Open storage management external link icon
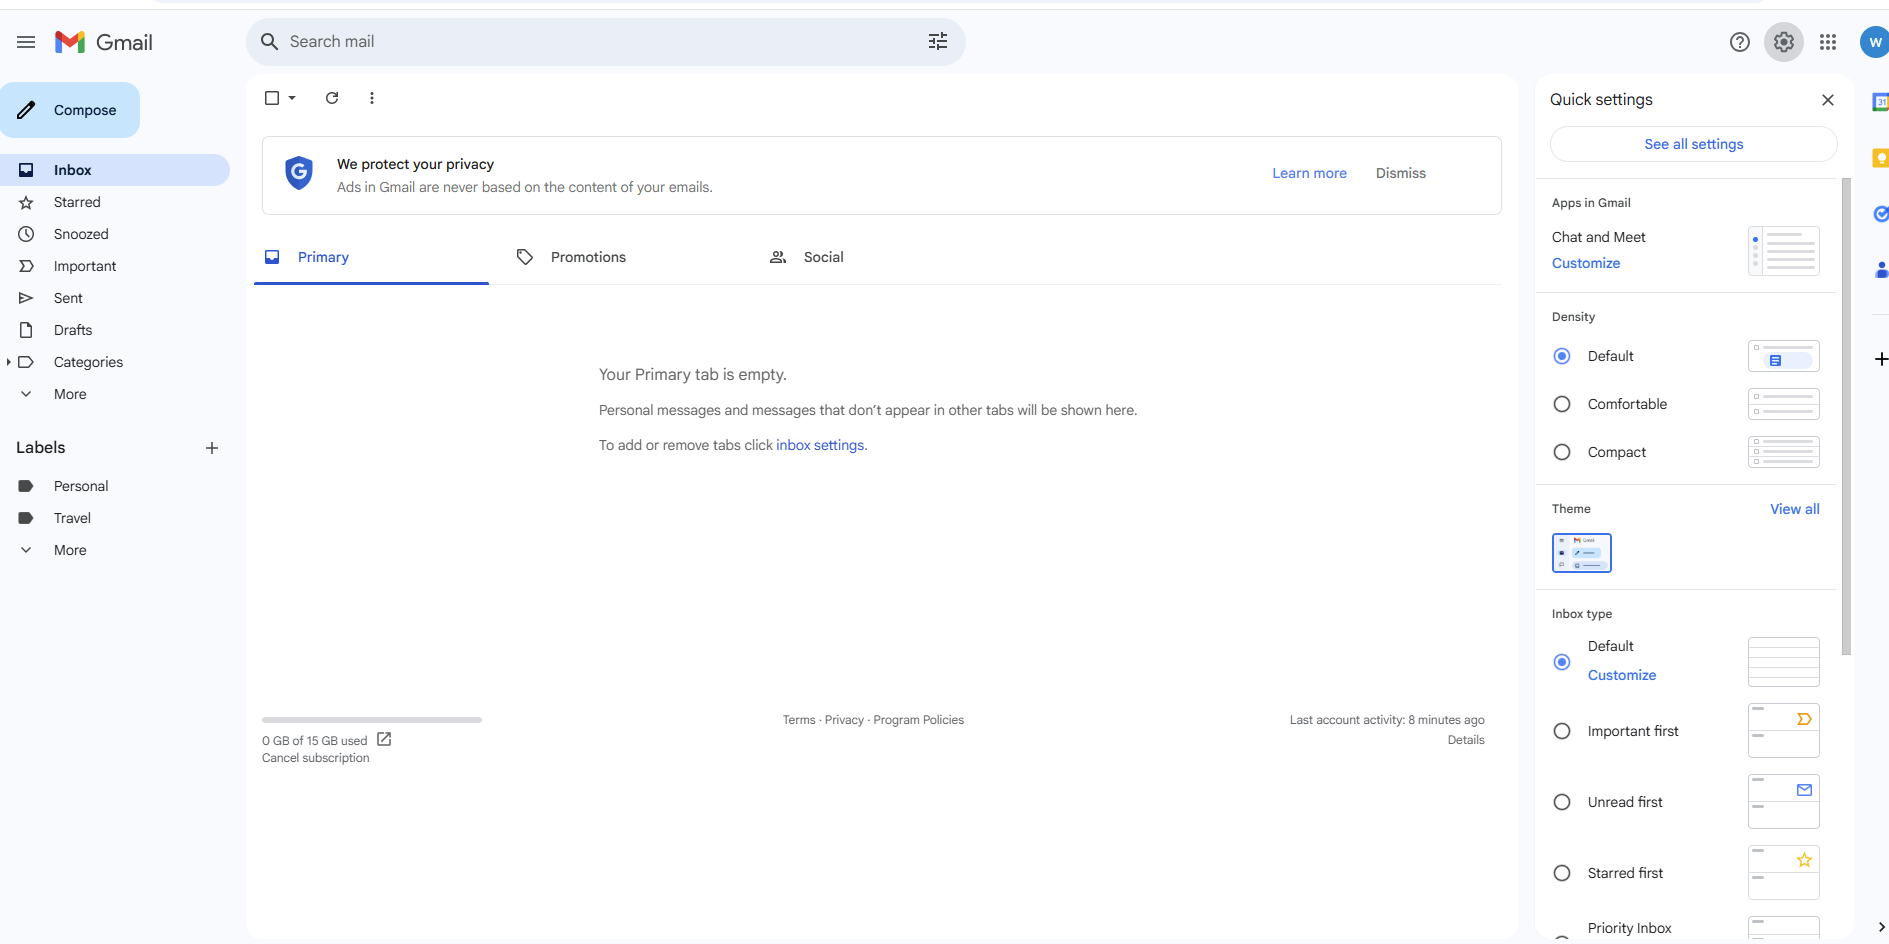 coord(384,740)
